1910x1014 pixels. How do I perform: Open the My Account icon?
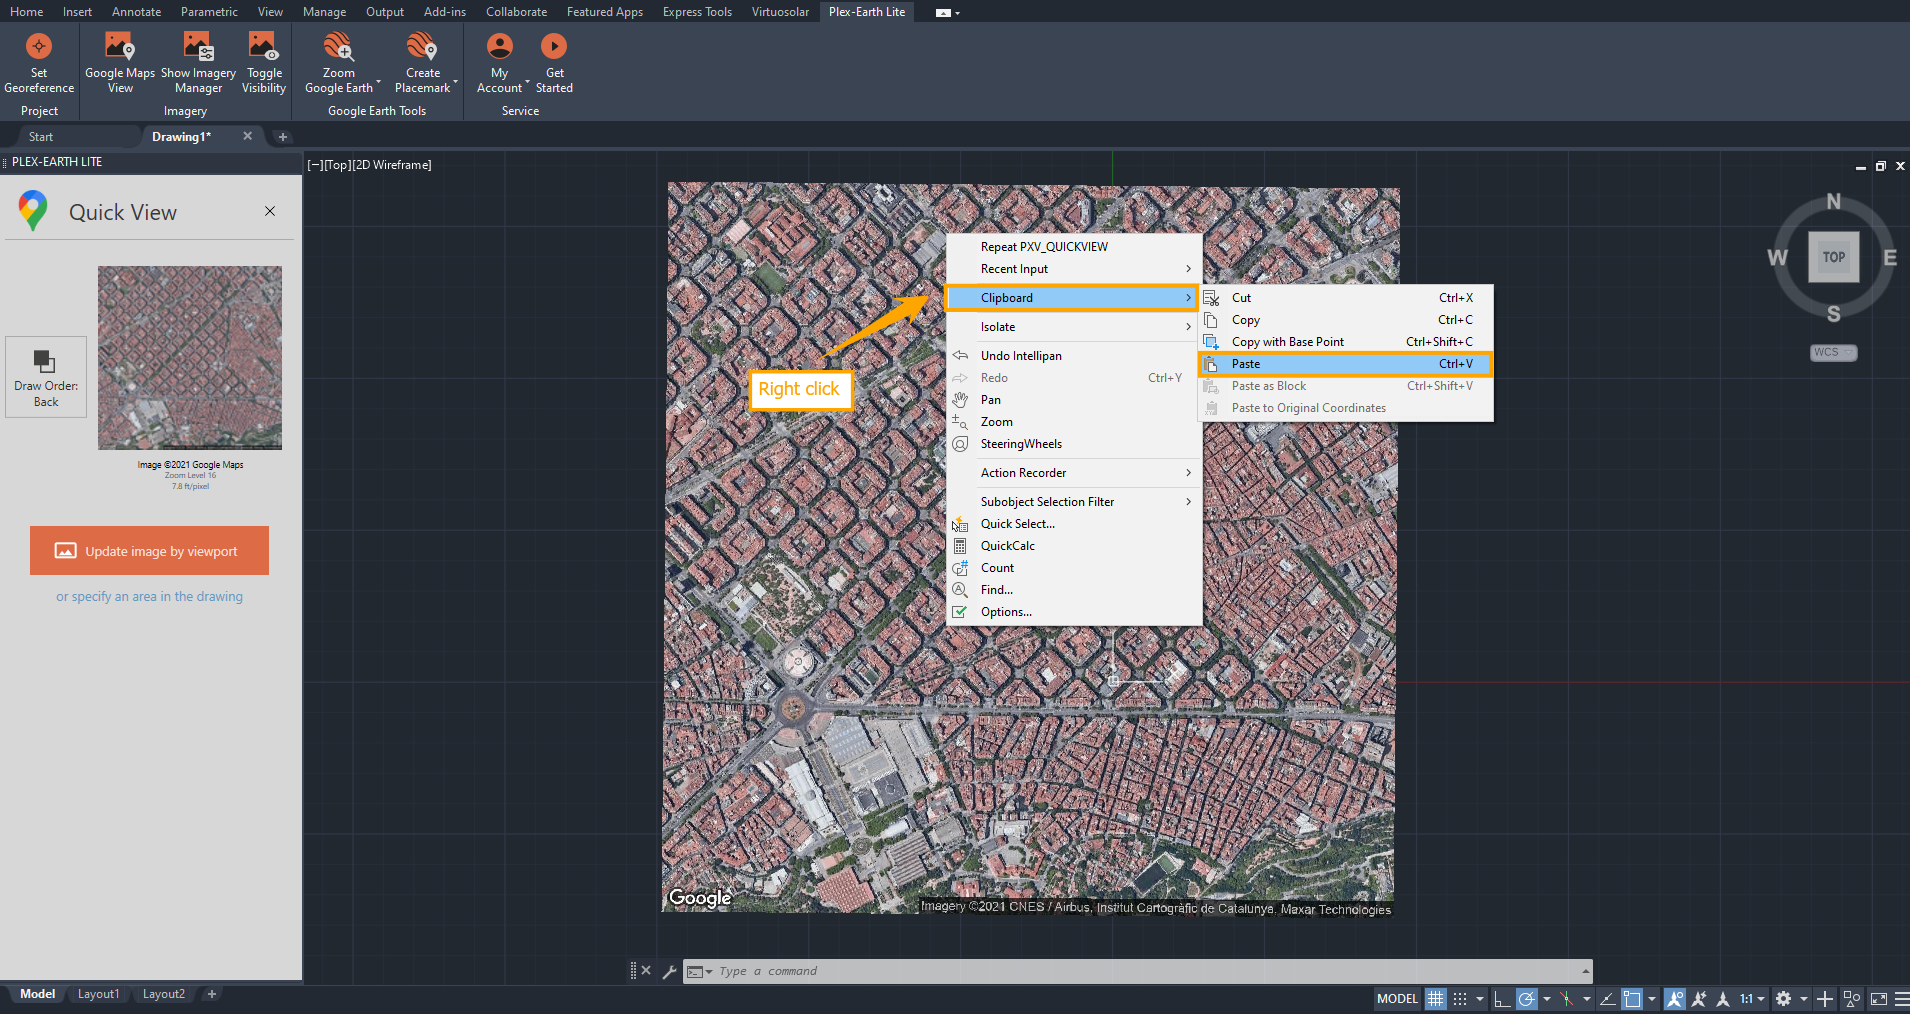pyautogui.click(x=500, y=47)
